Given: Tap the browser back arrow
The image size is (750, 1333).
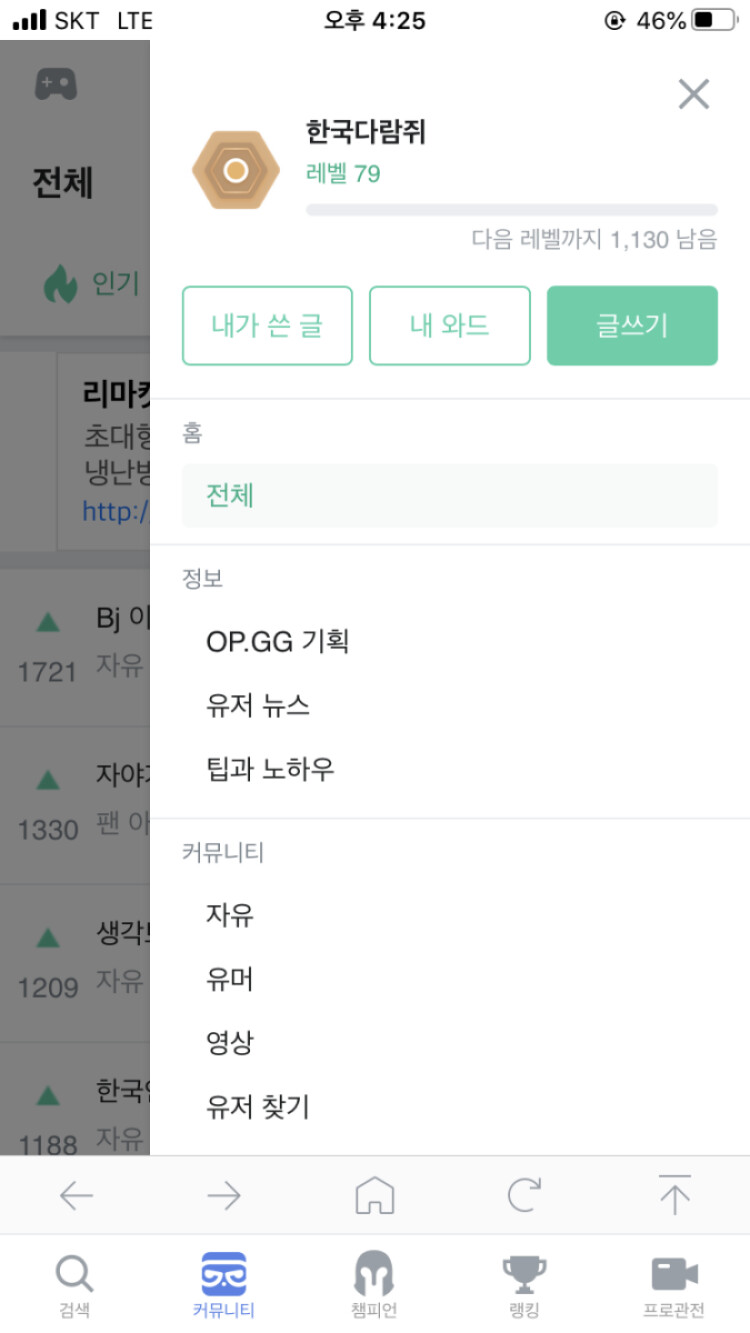Looking at the screenshot, I should 76,1195.
